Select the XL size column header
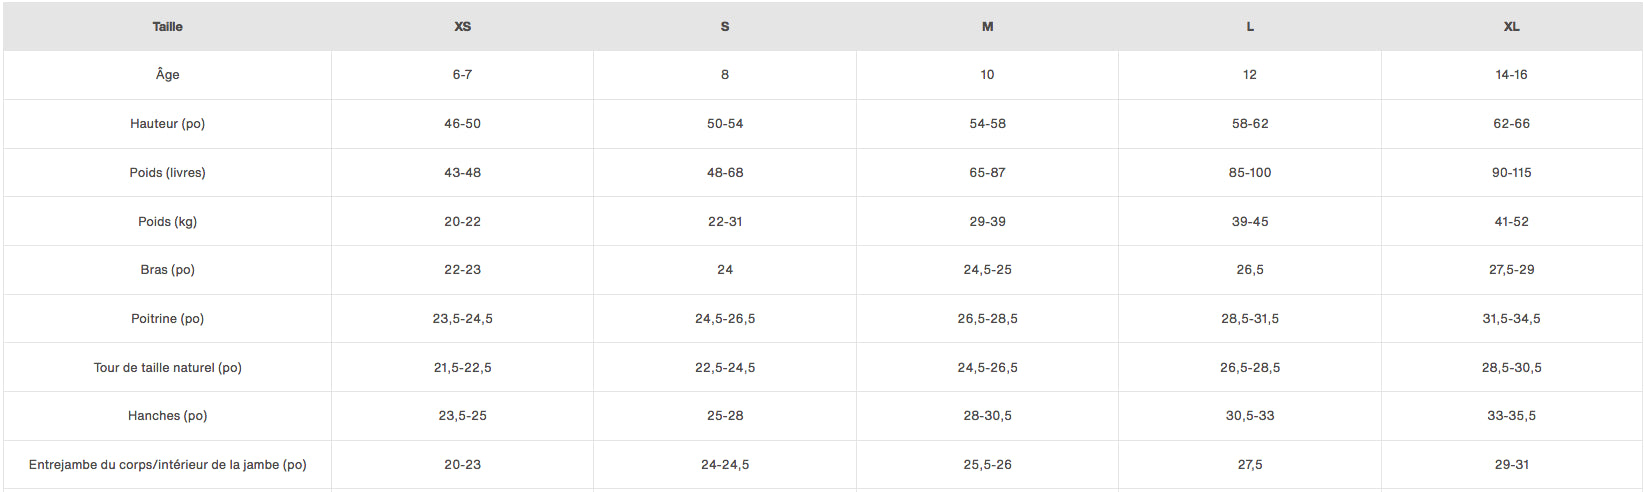The height and width of the screenshot is (492, 1645). point(1511,27)
